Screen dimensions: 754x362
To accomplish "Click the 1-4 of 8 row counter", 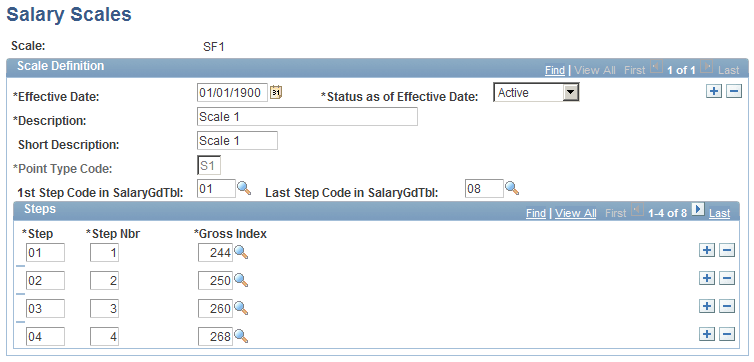I will pyautogui.click(x=667, y=213).
